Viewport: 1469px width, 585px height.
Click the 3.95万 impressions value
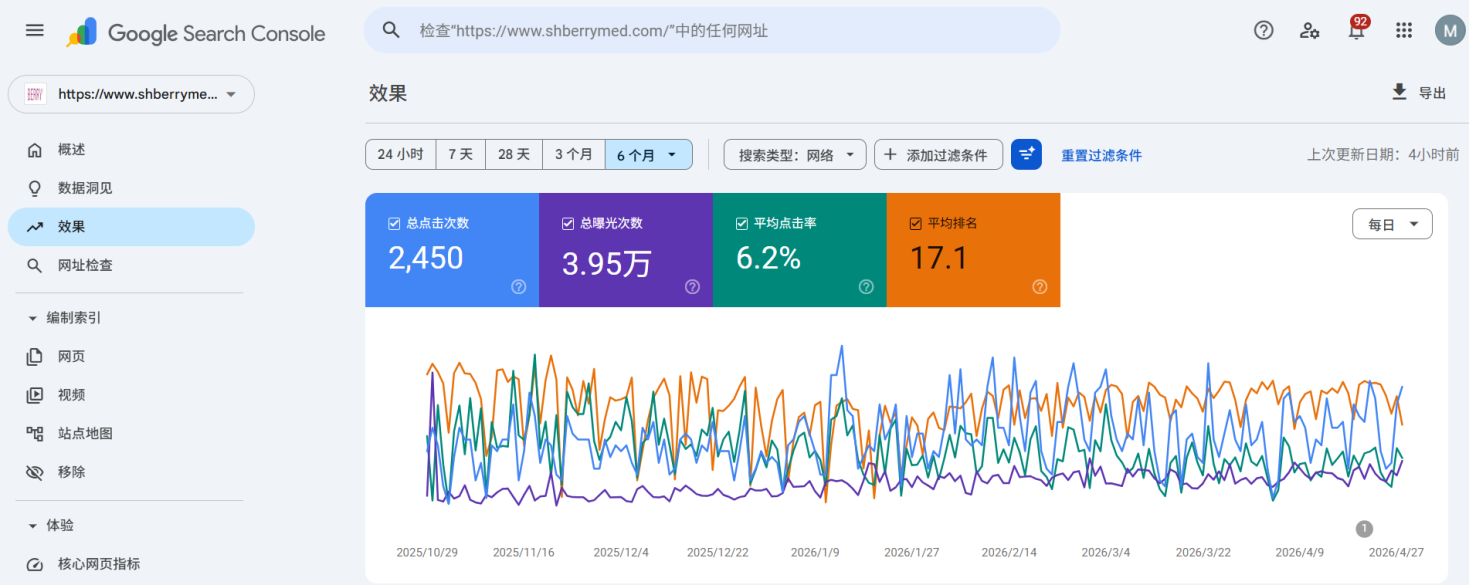607,263
